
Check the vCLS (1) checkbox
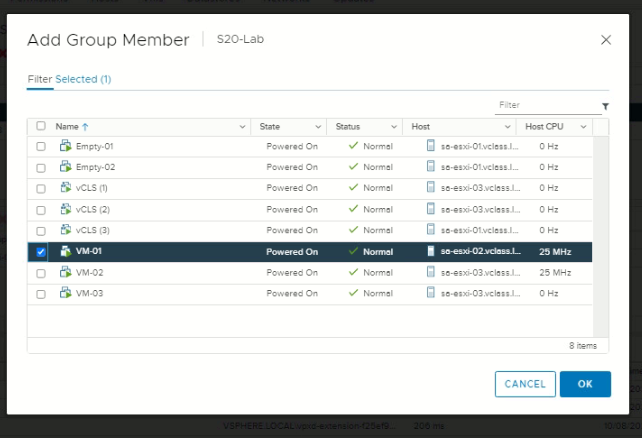[41, 189]
